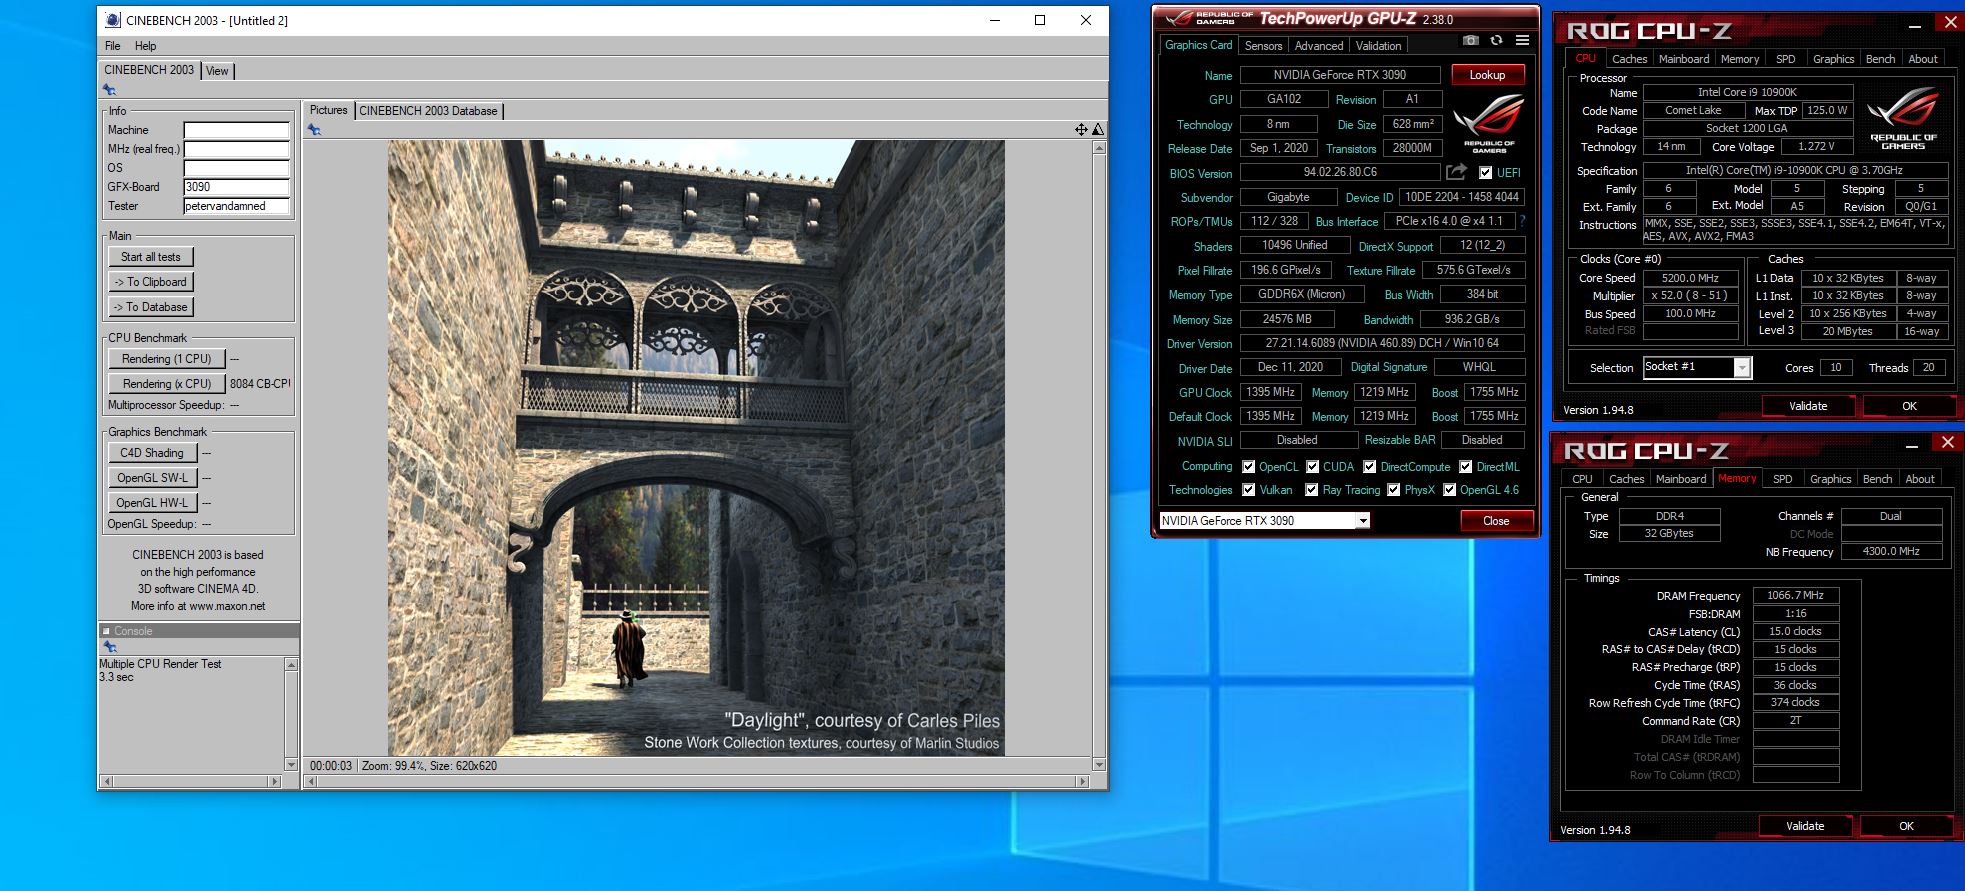
Task: Open Mainboard tab in upper CPU-Z window
Action: (x=1684, y=59)
